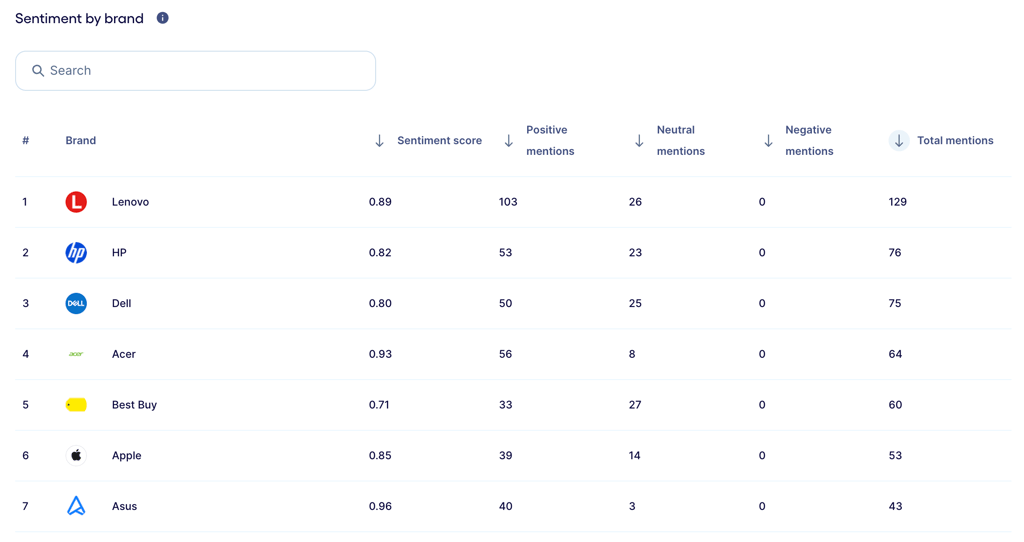Click the # column header

tap(25, 140)
